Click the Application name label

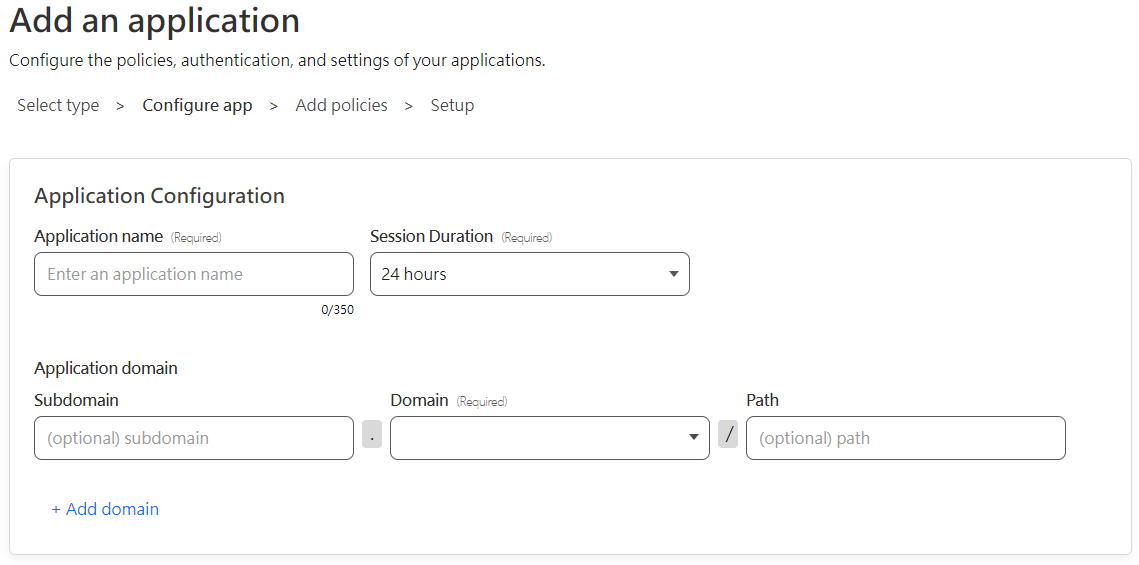98,236
